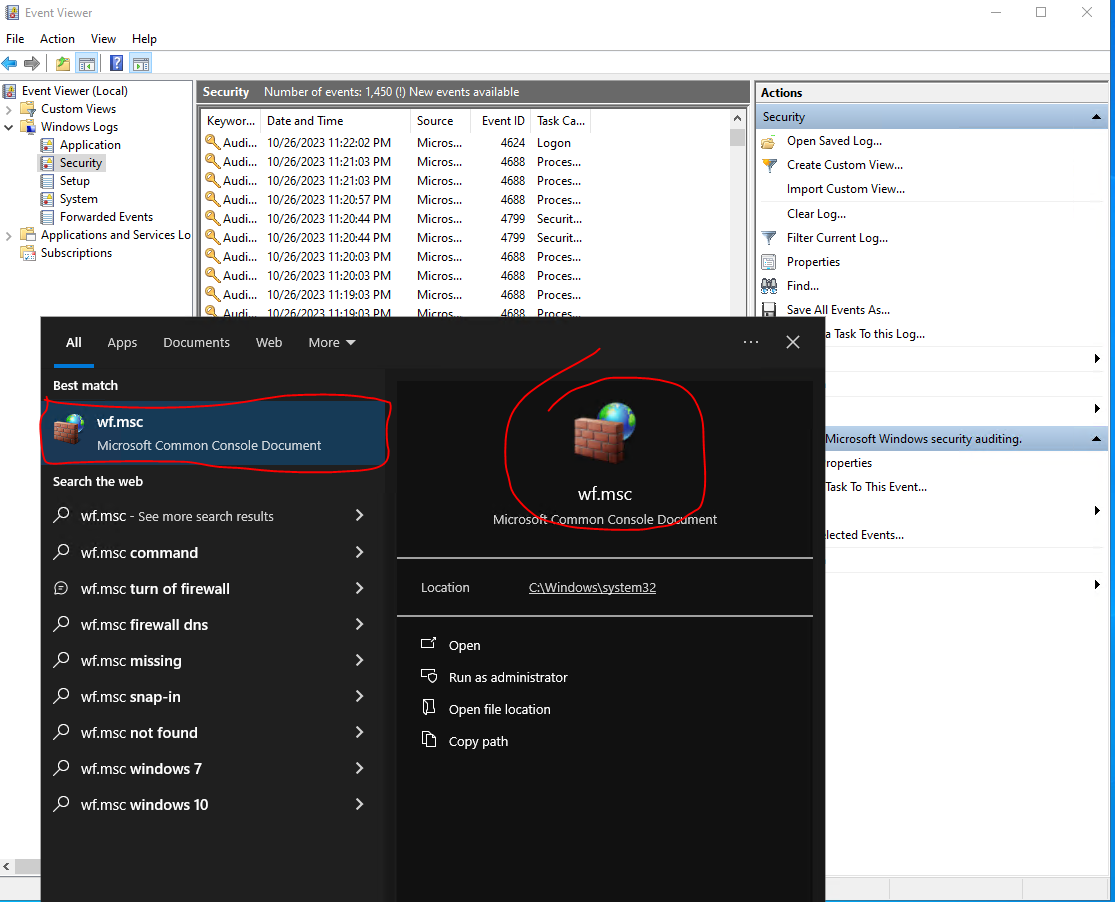Switch to the Apps search tab
Viewport: 1115px width, 902px height.
(x=122, y=343)
